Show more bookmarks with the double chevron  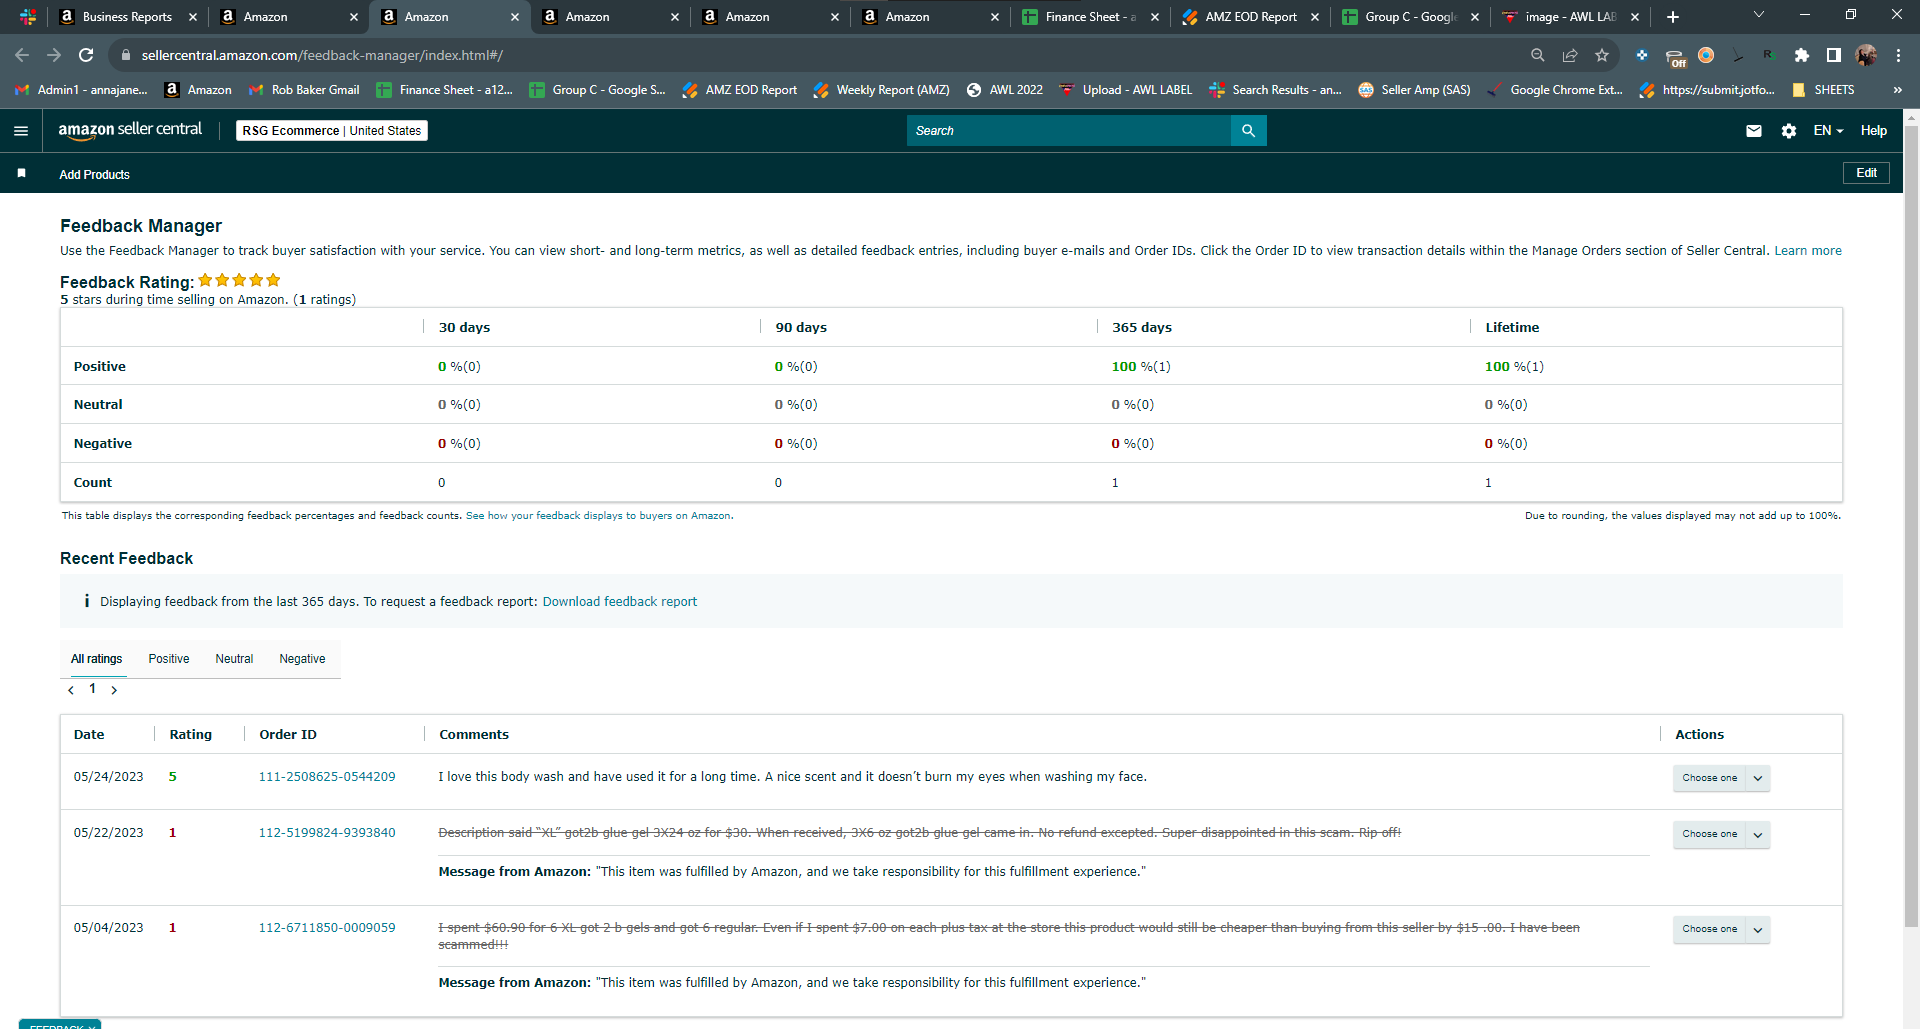point(1898,90)
